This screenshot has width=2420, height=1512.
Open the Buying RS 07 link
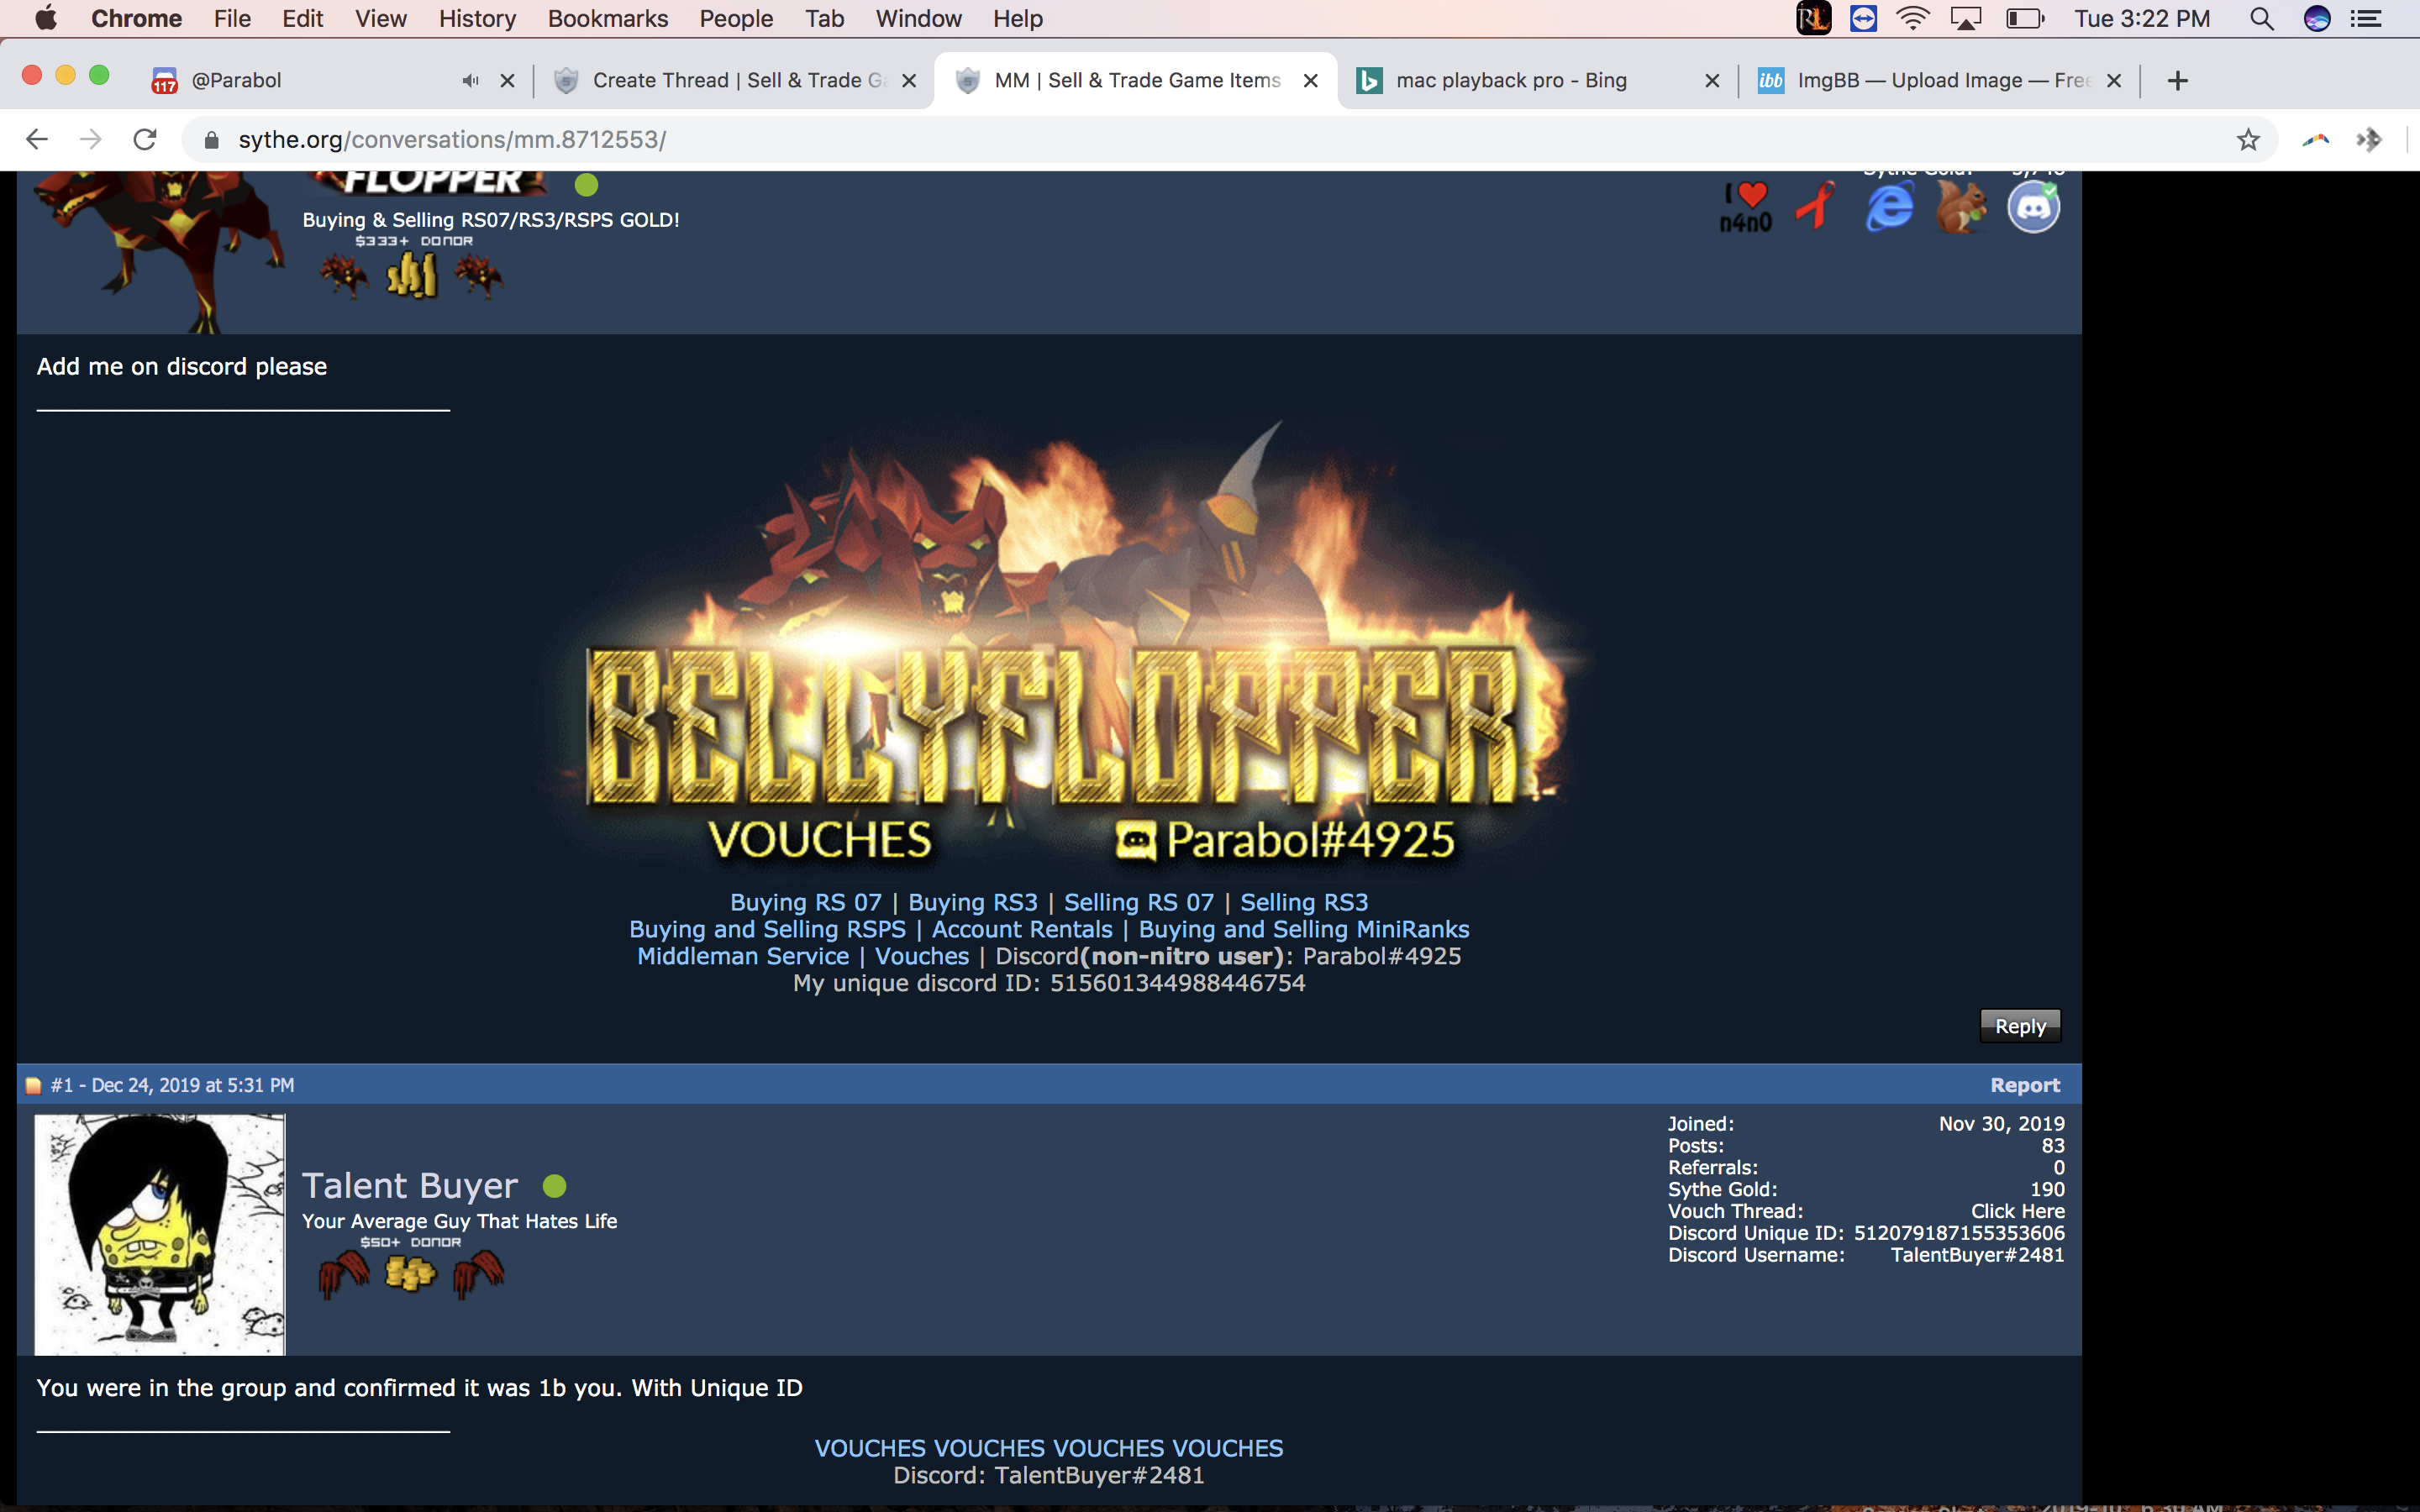(806, 902)
